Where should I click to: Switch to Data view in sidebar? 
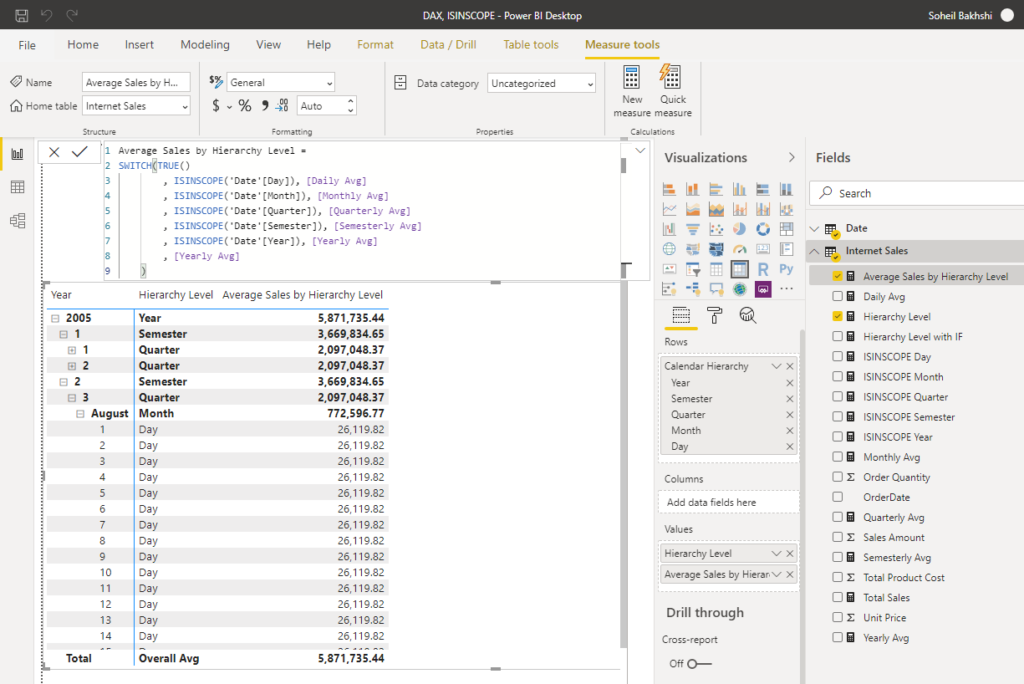click(x=18, y=187)
